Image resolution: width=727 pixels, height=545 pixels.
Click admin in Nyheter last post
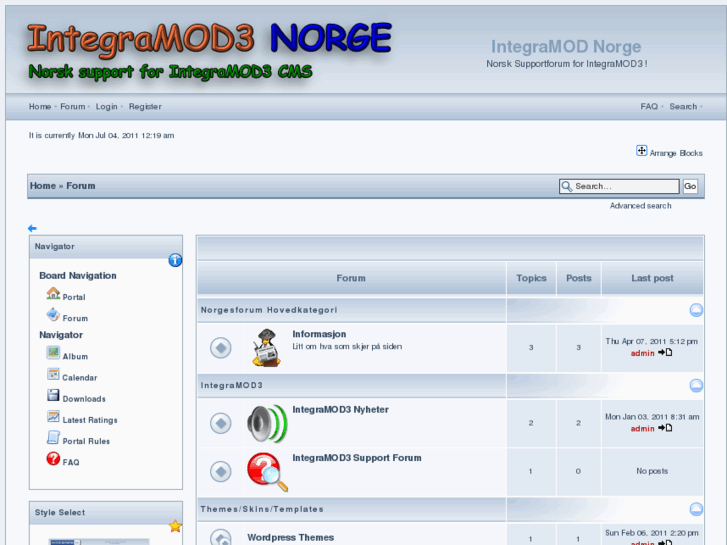[642, 429]
